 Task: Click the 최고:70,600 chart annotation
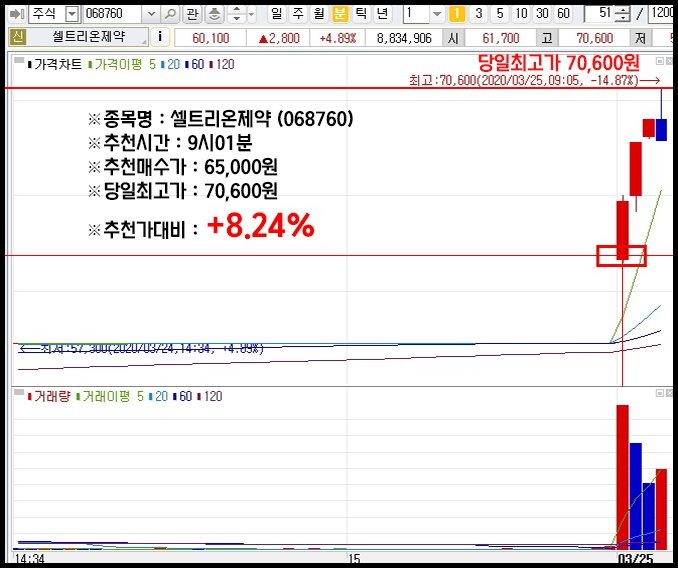click(534, 80)
